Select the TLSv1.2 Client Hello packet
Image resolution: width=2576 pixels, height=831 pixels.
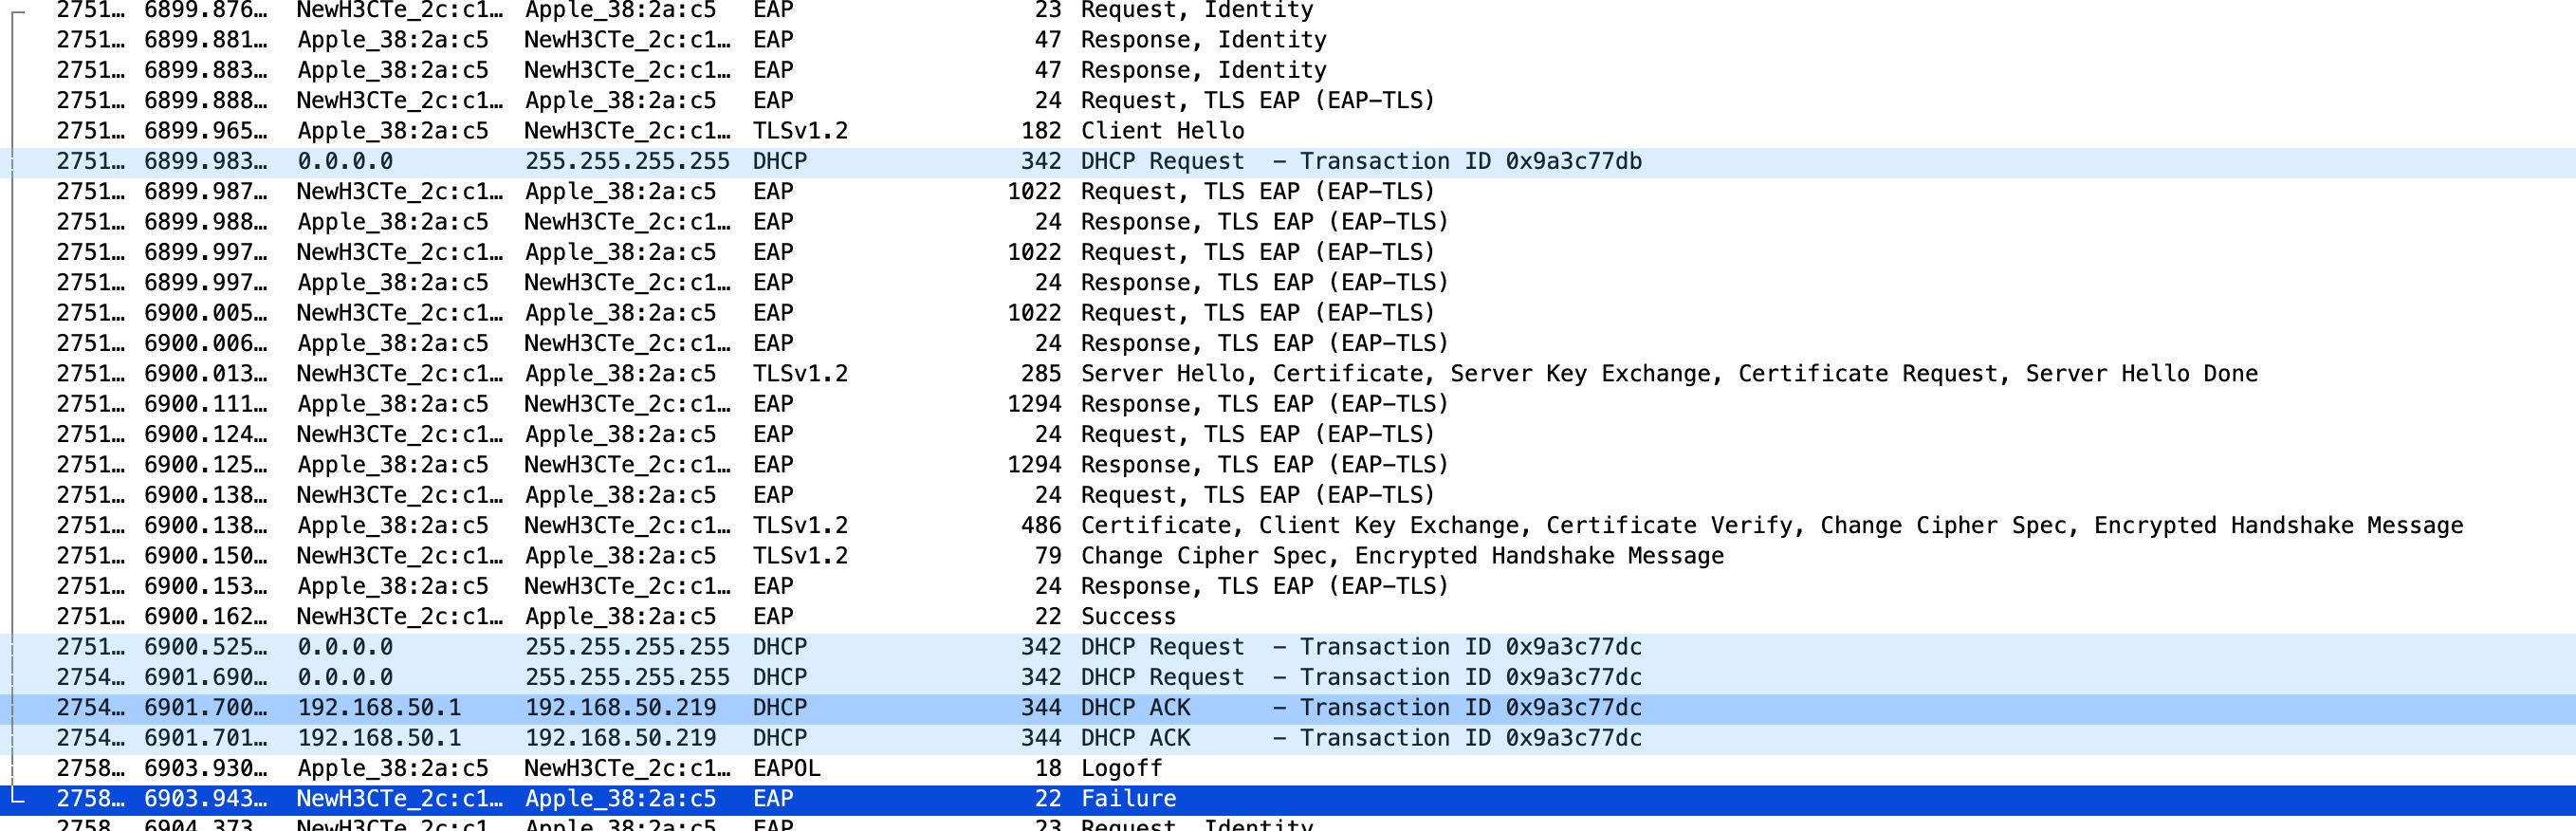(x=1160, y=131)
